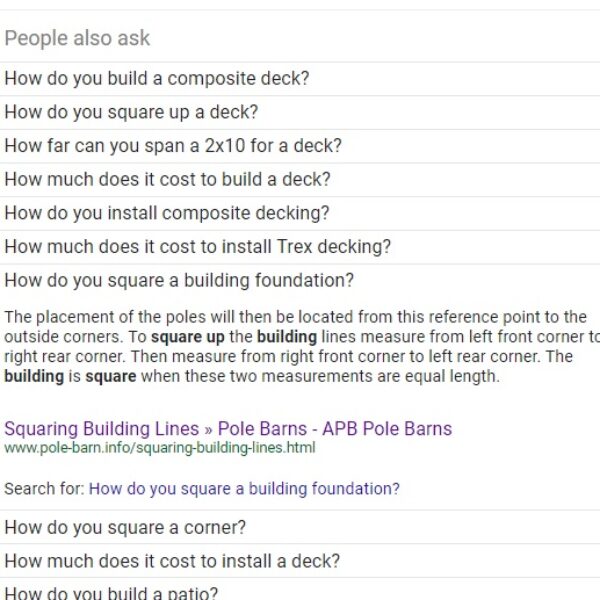This screenshot has height=600, width=600.
Task: Expand 'How much does it cost to install a deck?'
Action: coord(171,561)
